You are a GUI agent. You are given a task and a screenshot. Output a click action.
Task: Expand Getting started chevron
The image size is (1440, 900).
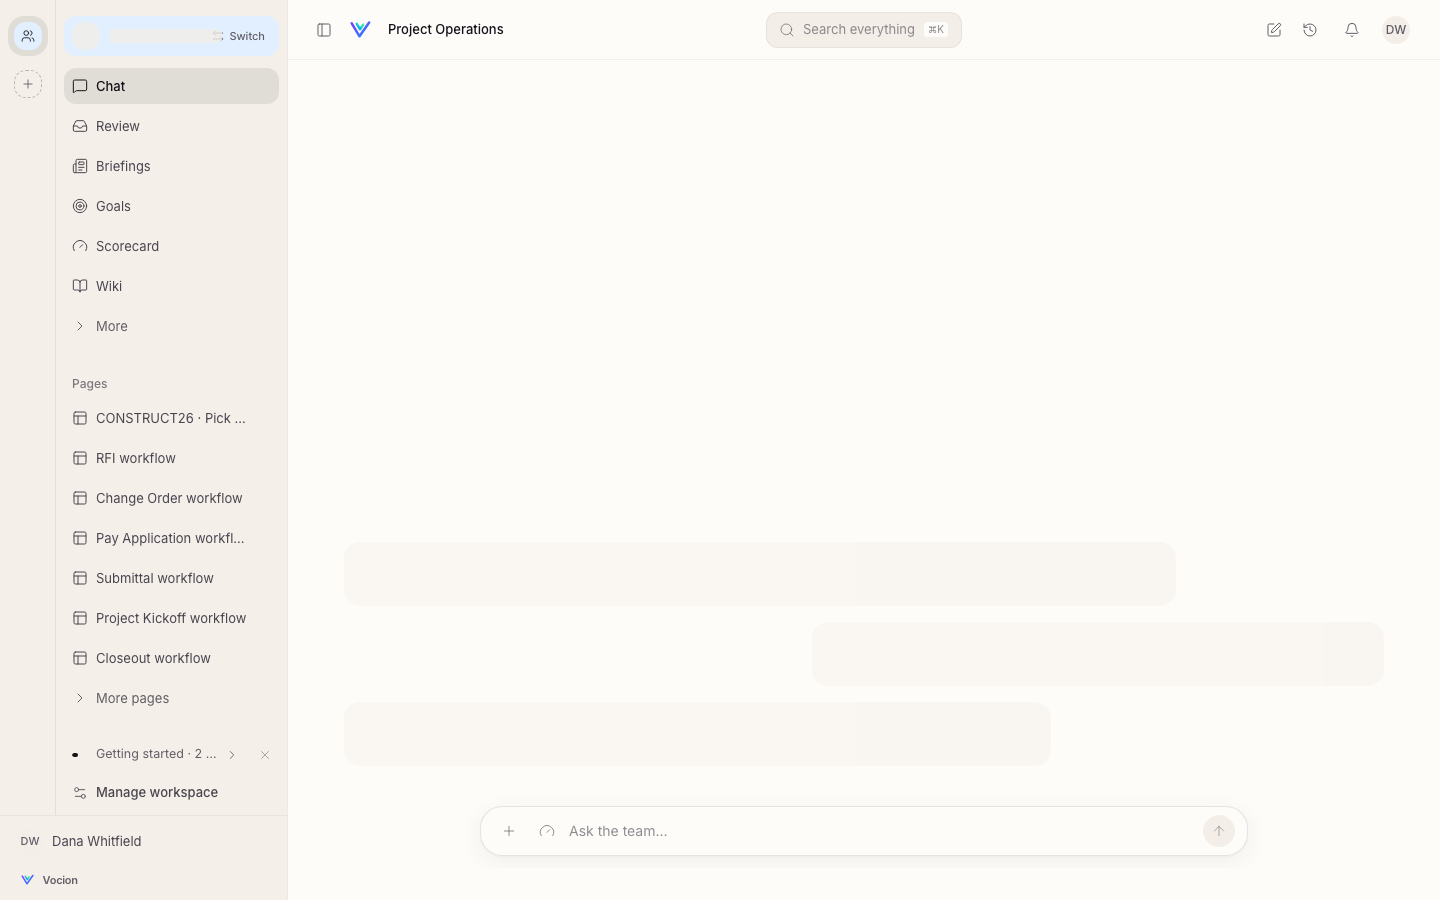click(232, 755)
